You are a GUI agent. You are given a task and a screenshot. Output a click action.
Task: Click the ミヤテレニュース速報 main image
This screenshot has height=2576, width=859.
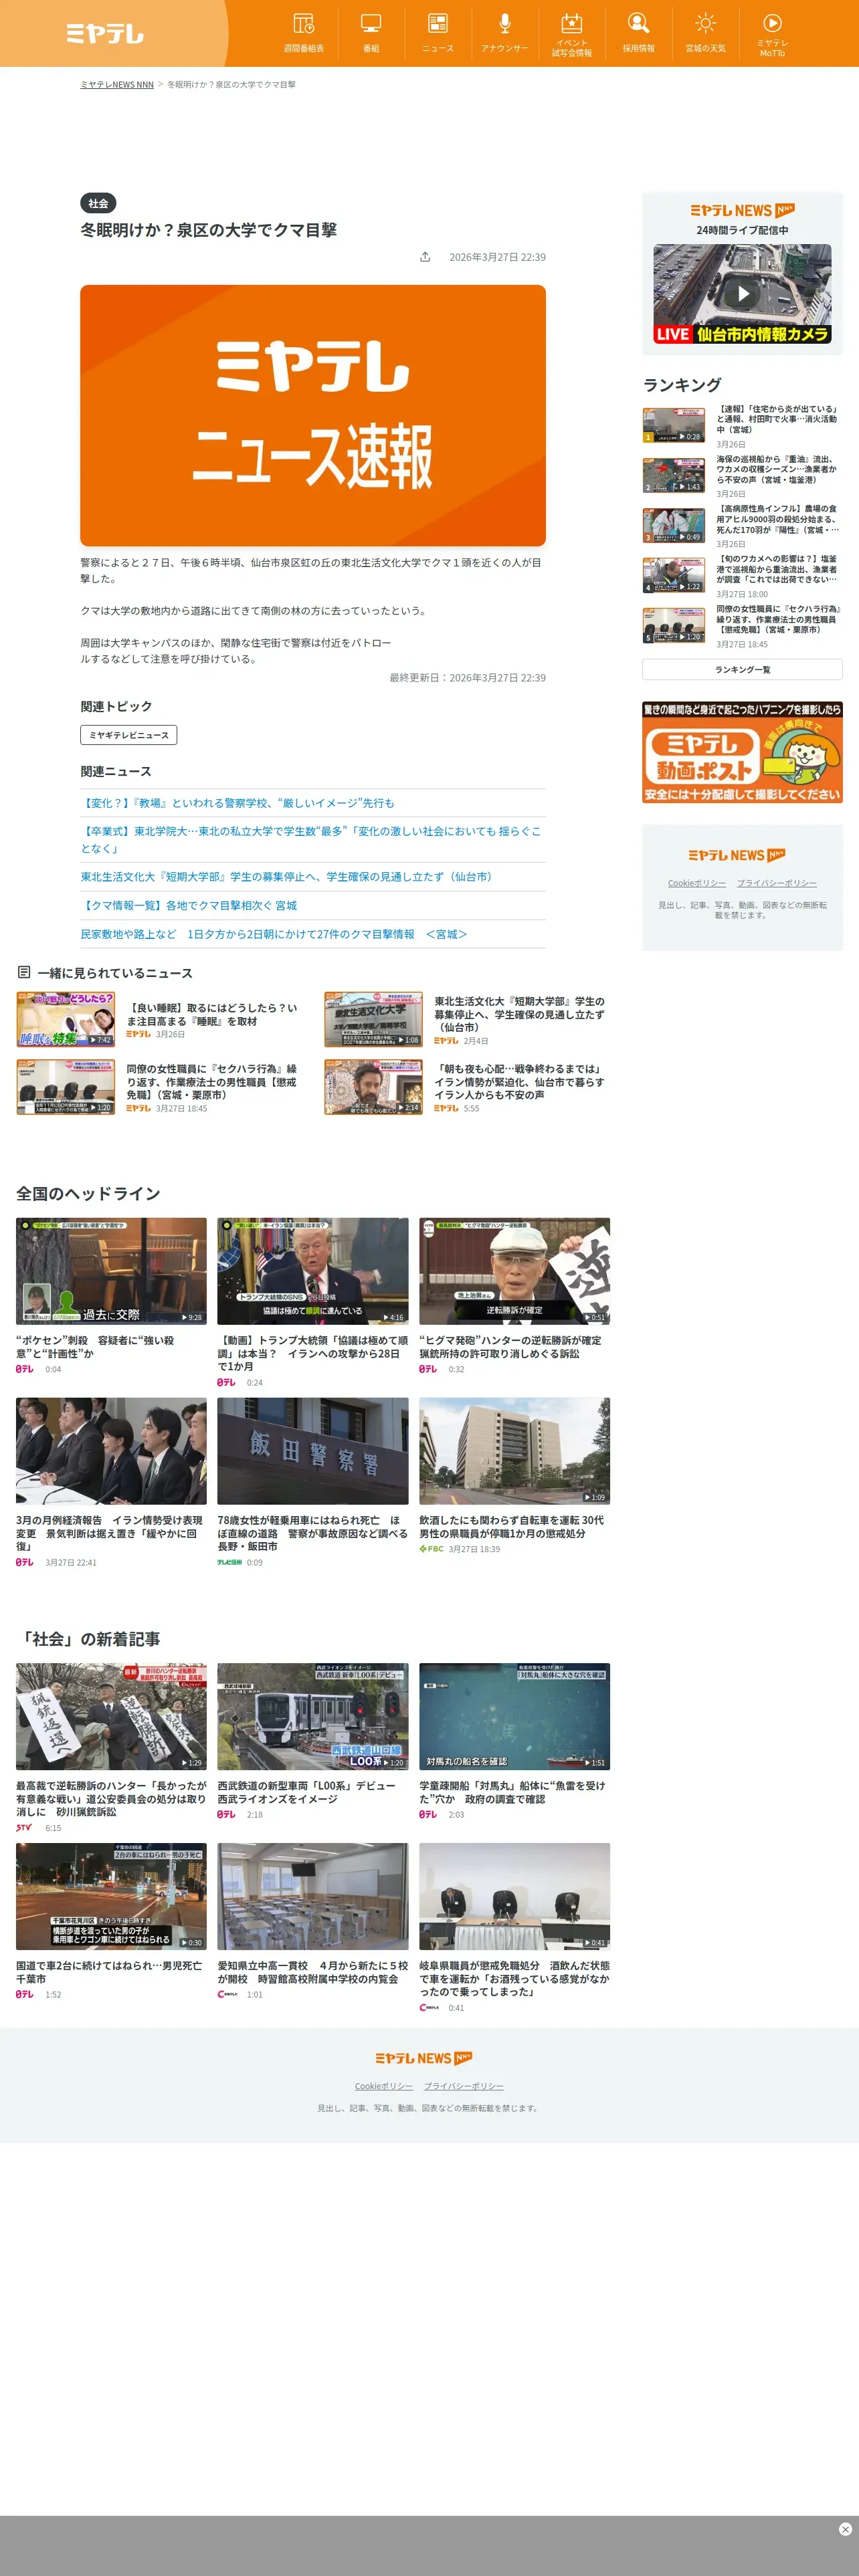click(313, 415)
